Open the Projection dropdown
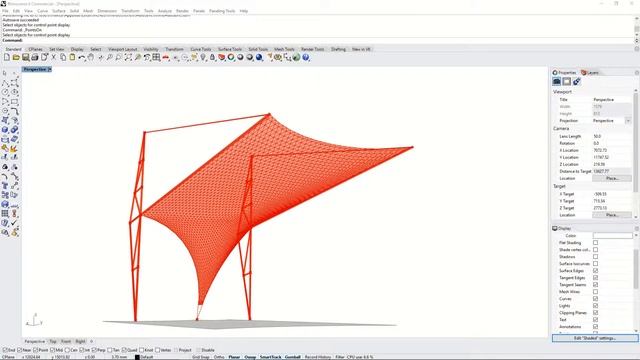This screenshot has height=360, width=640. point(628,121)
